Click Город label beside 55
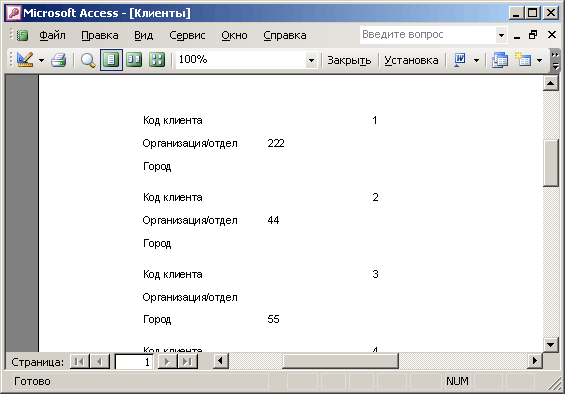 157,320
